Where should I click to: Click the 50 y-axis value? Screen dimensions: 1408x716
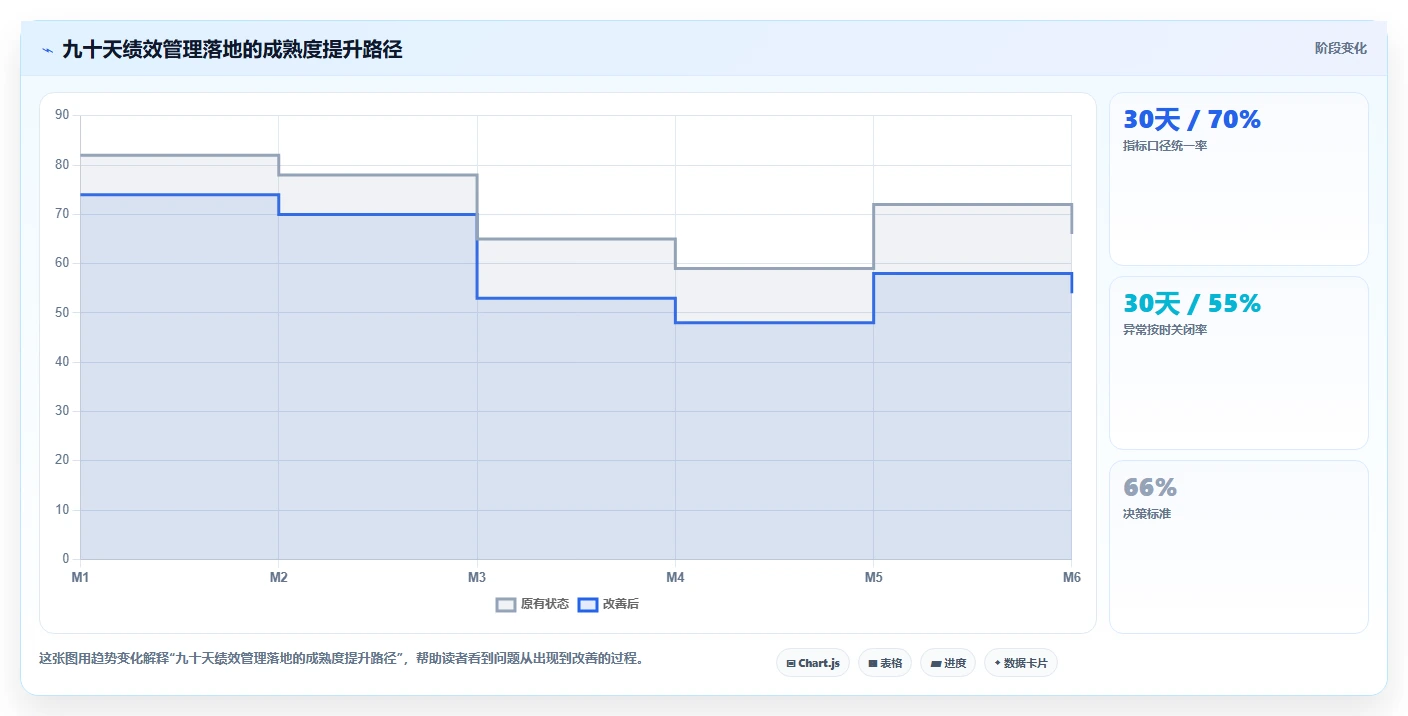pos(62,312)
